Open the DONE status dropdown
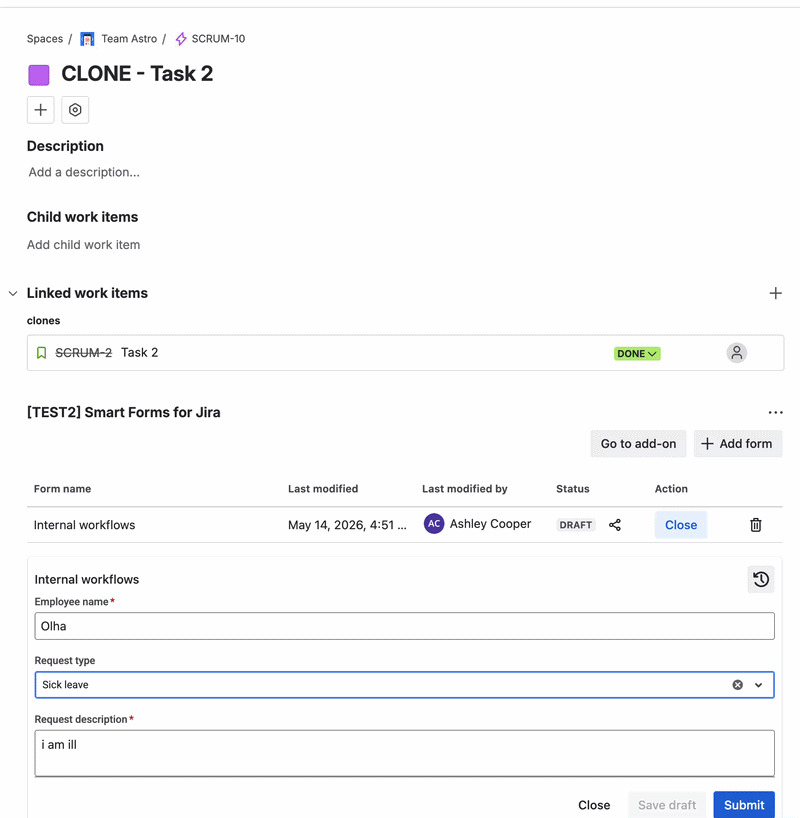800x818 pixels. pos(637,354)
